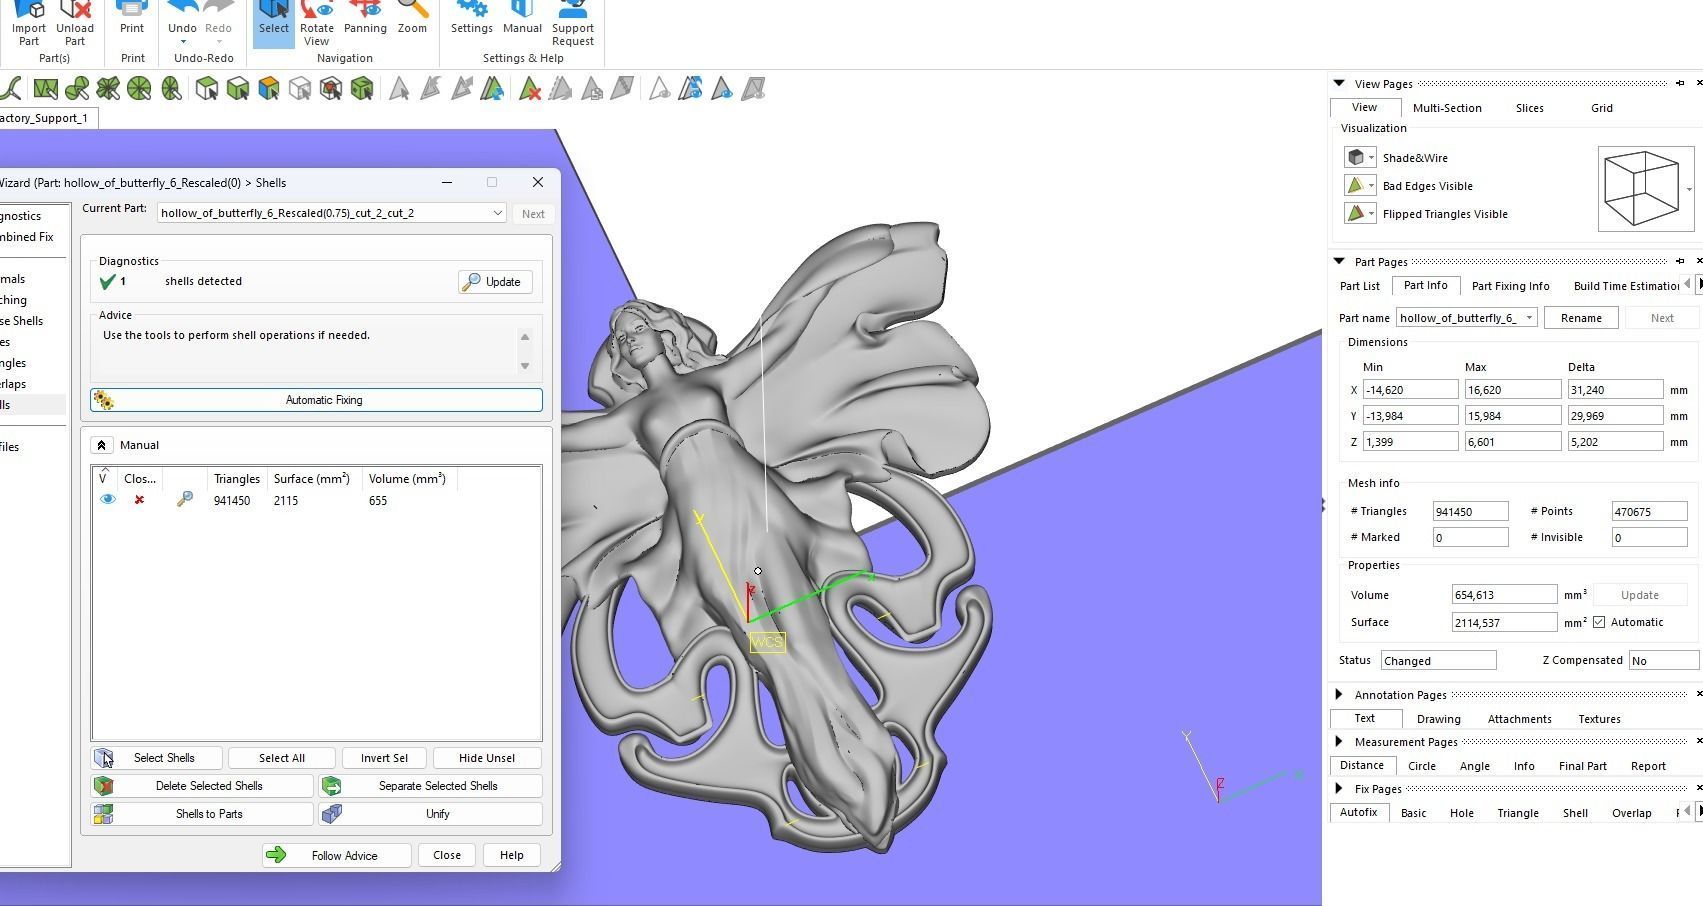Click the Support Request icon
Image resolution: width=1703 pixels, height=906 pixels.
(x=573, y=10)
